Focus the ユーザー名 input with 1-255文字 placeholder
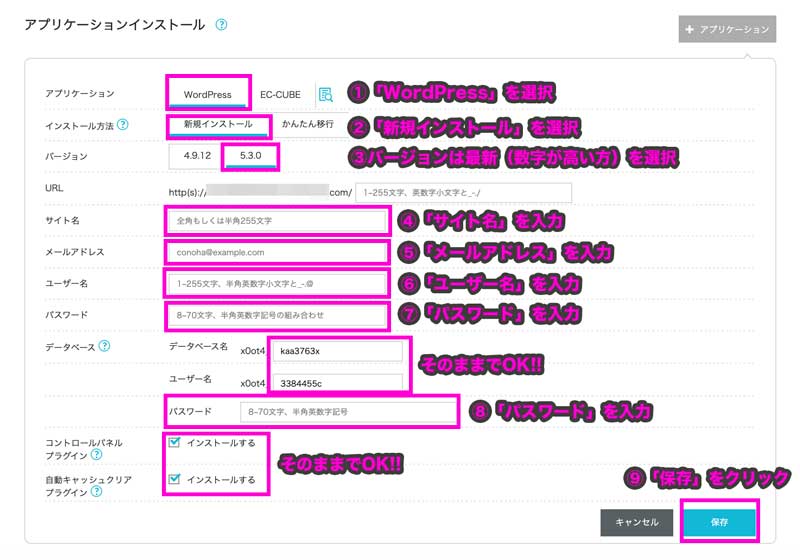800x560 pixels. click(277, 284)
